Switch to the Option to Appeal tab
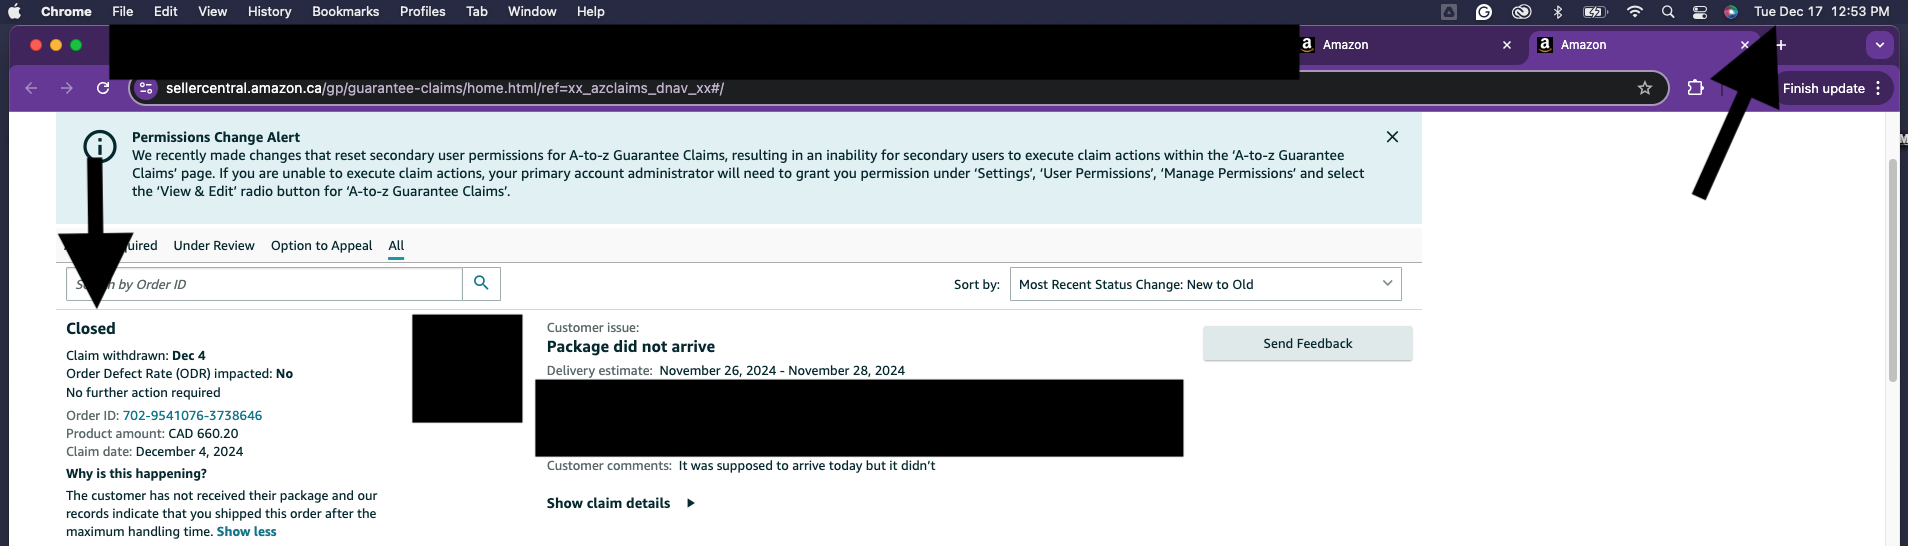Image resolution: width=1908 pixels, height=546 pixels. [321, 245]
